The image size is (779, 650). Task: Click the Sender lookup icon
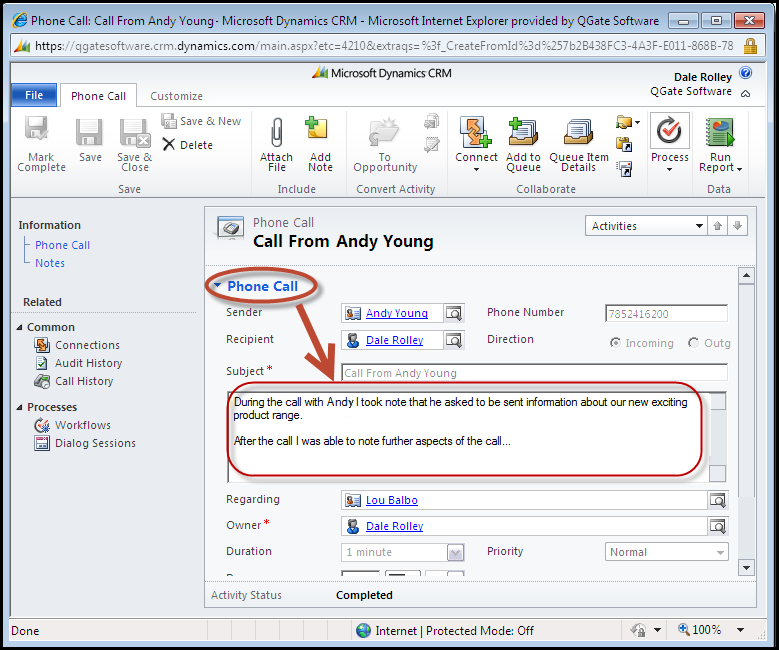(x=454, y=313)
